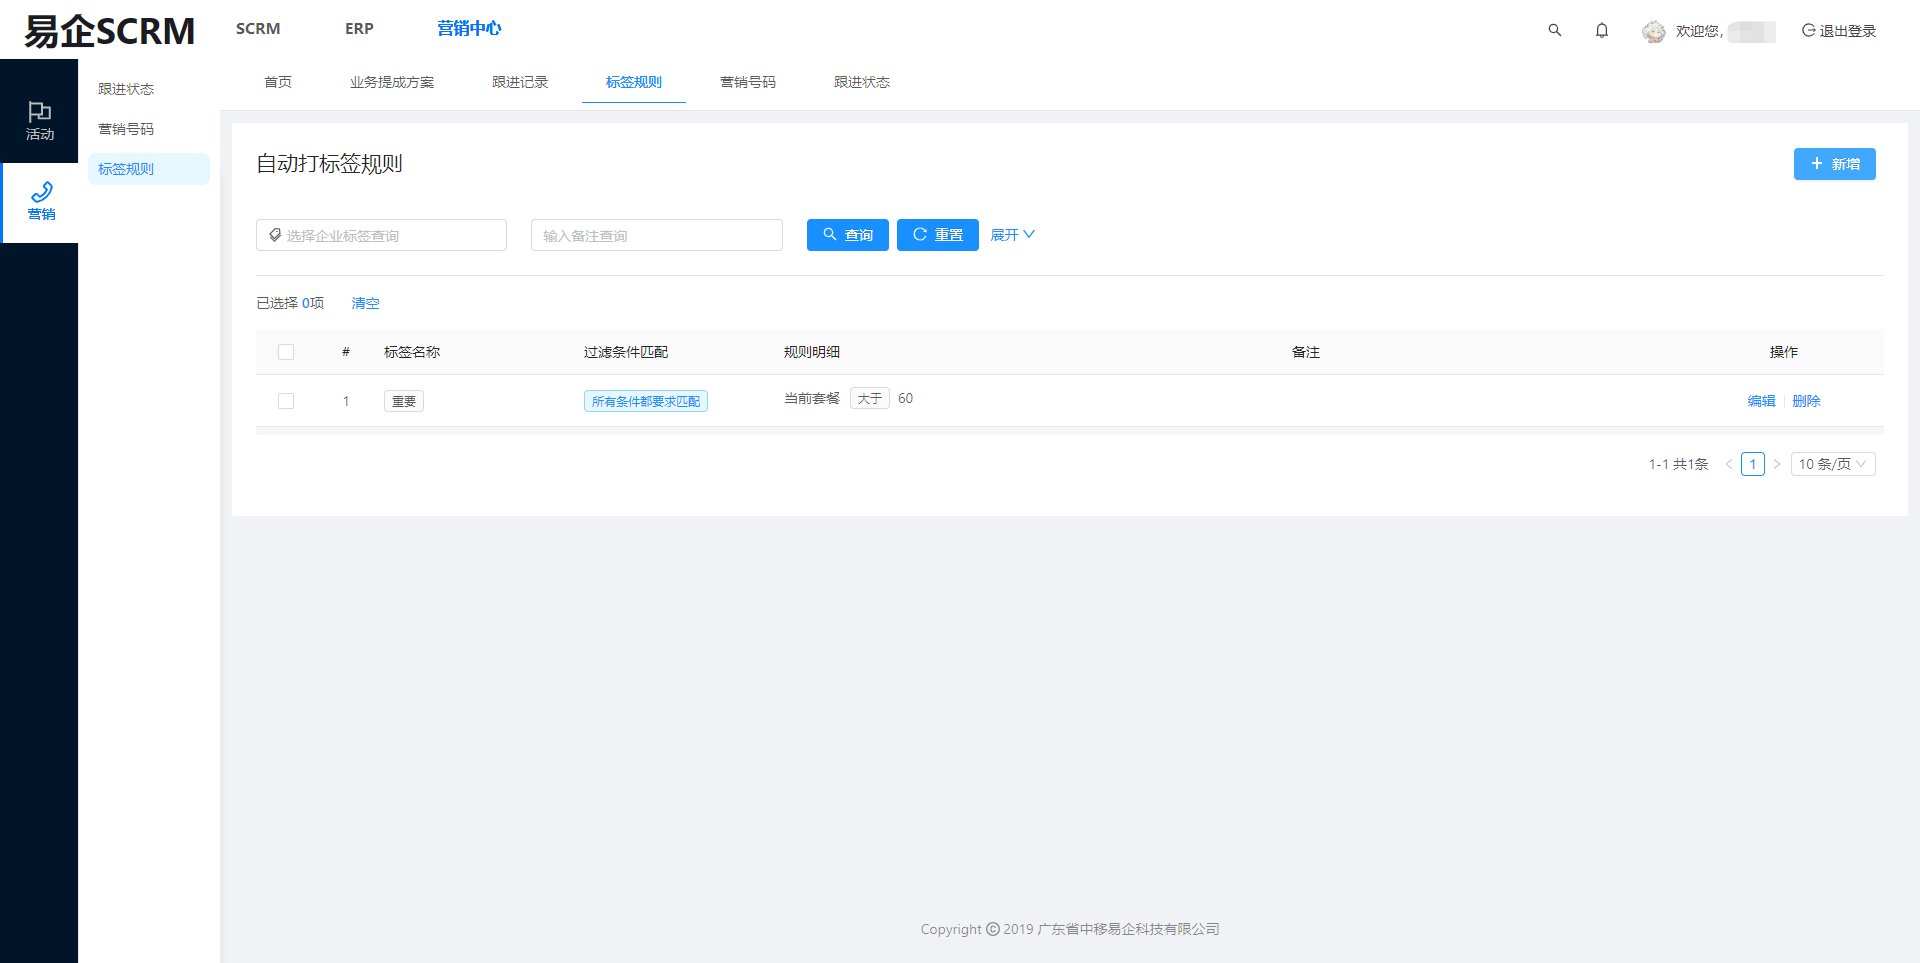This screenshot has width=1920, height=963.
Task: Open the notification bell
Action: click(x=1602, y=30)
